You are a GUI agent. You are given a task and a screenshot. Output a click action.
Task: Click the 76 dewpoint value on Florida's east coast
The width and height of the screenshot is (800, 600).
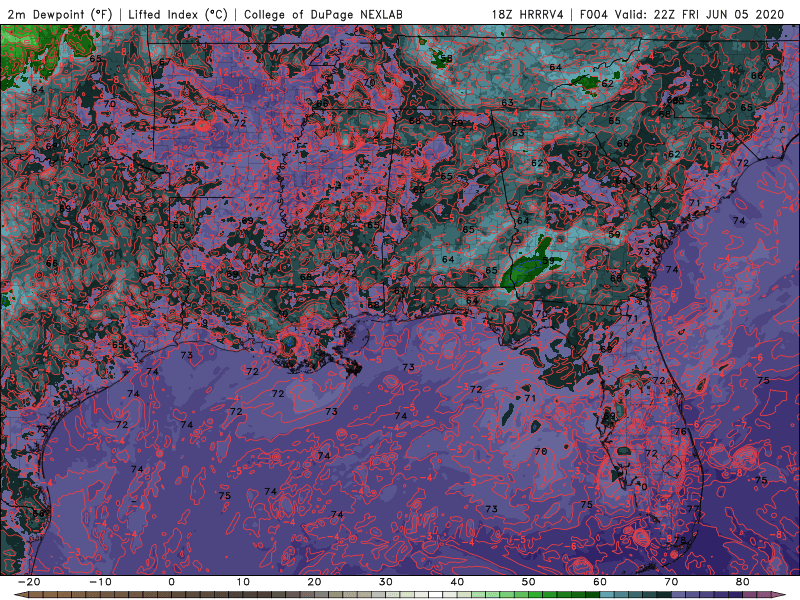click(681, 431)
